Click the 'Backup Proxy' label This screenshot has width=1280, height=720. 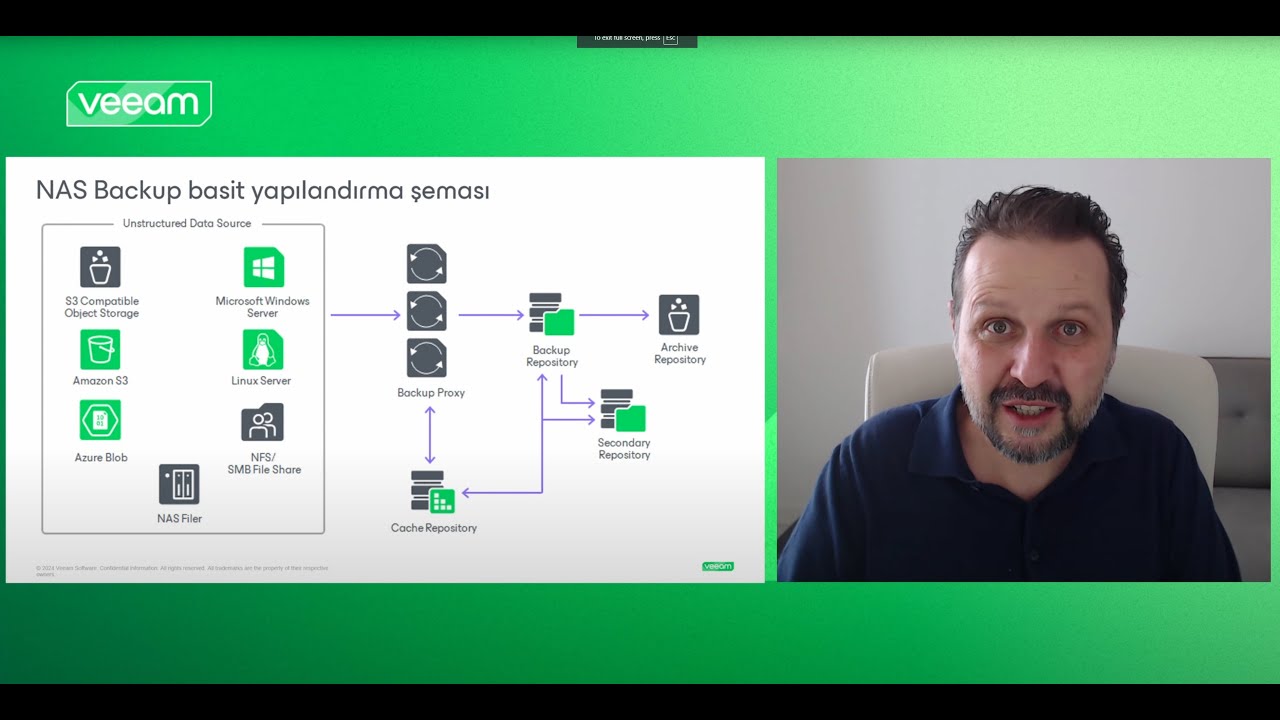pos(431,393)
